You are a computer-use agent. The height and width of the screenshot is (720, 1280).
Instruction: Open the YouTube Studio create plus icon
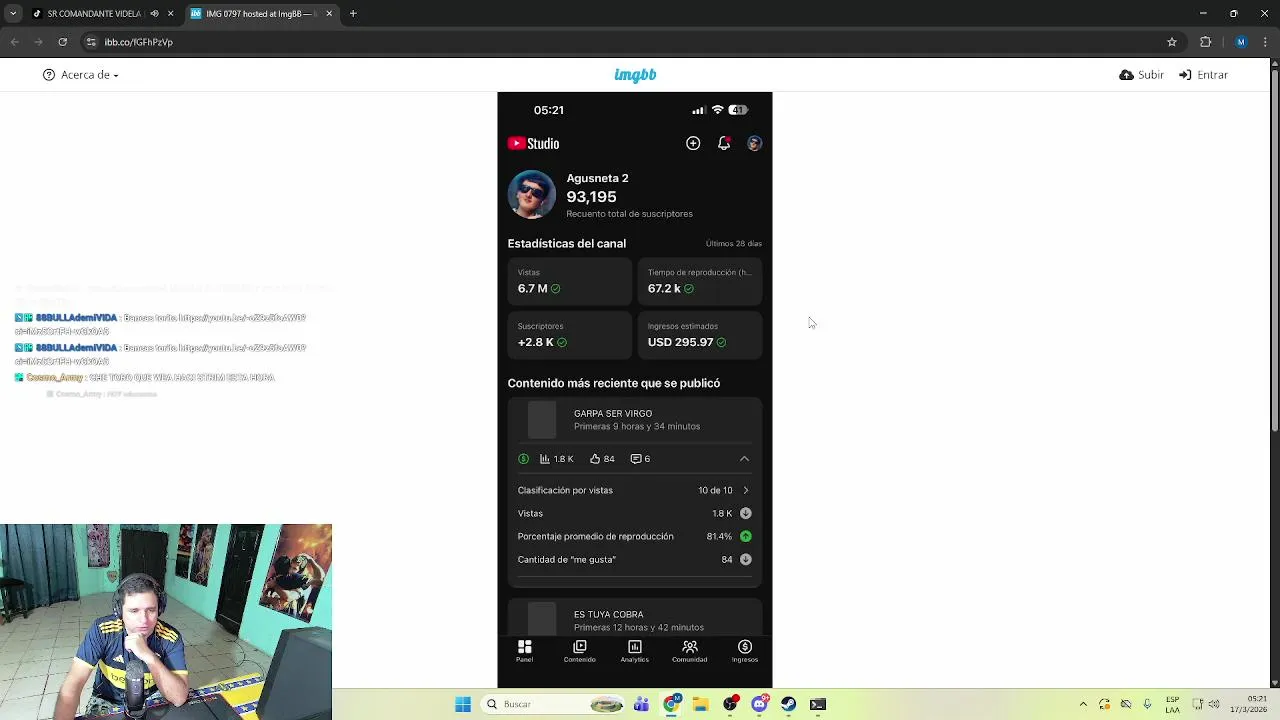[x=693, y=143]
